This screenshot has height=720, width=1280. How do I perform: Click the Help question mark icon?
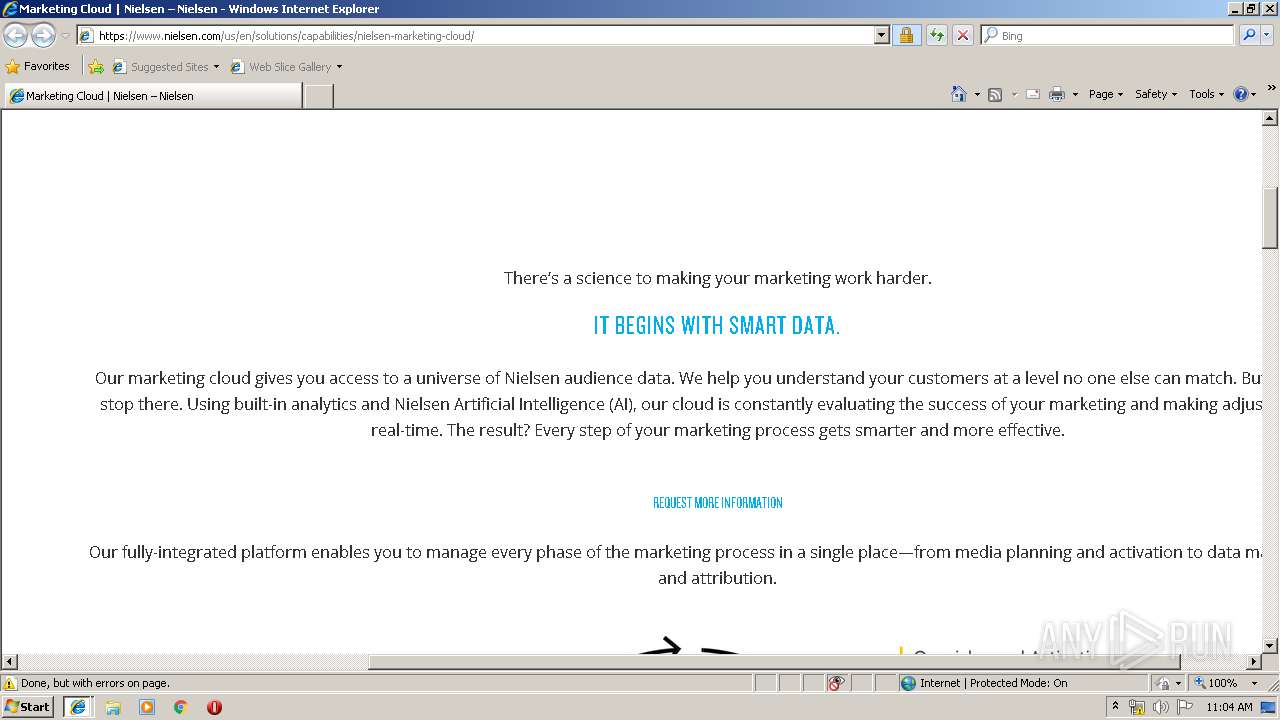coord(1241,94)
